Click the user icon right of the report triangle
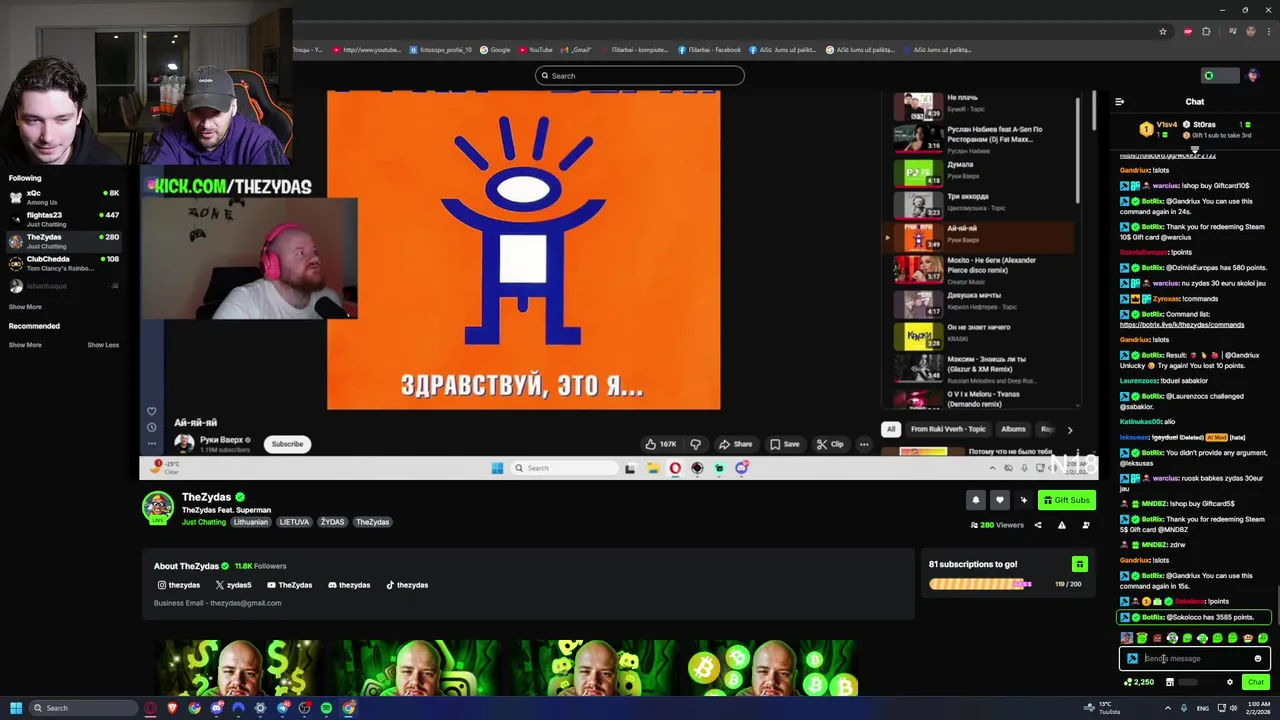Viewport: 1280px width, 720px height. pyautogui.click(x=1085, y=525)
